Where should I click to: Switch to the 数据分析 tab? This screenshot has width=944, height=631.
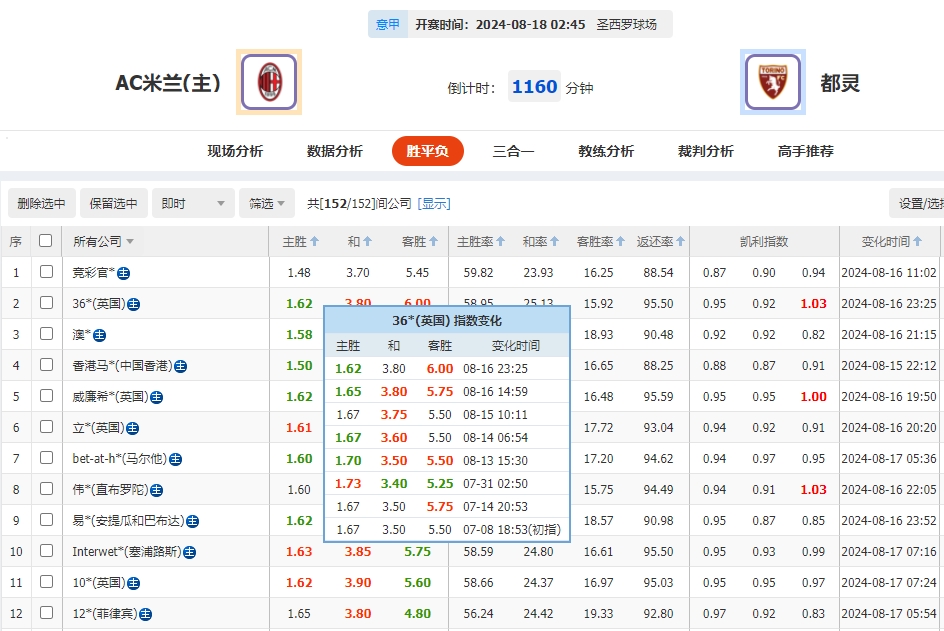334,150
